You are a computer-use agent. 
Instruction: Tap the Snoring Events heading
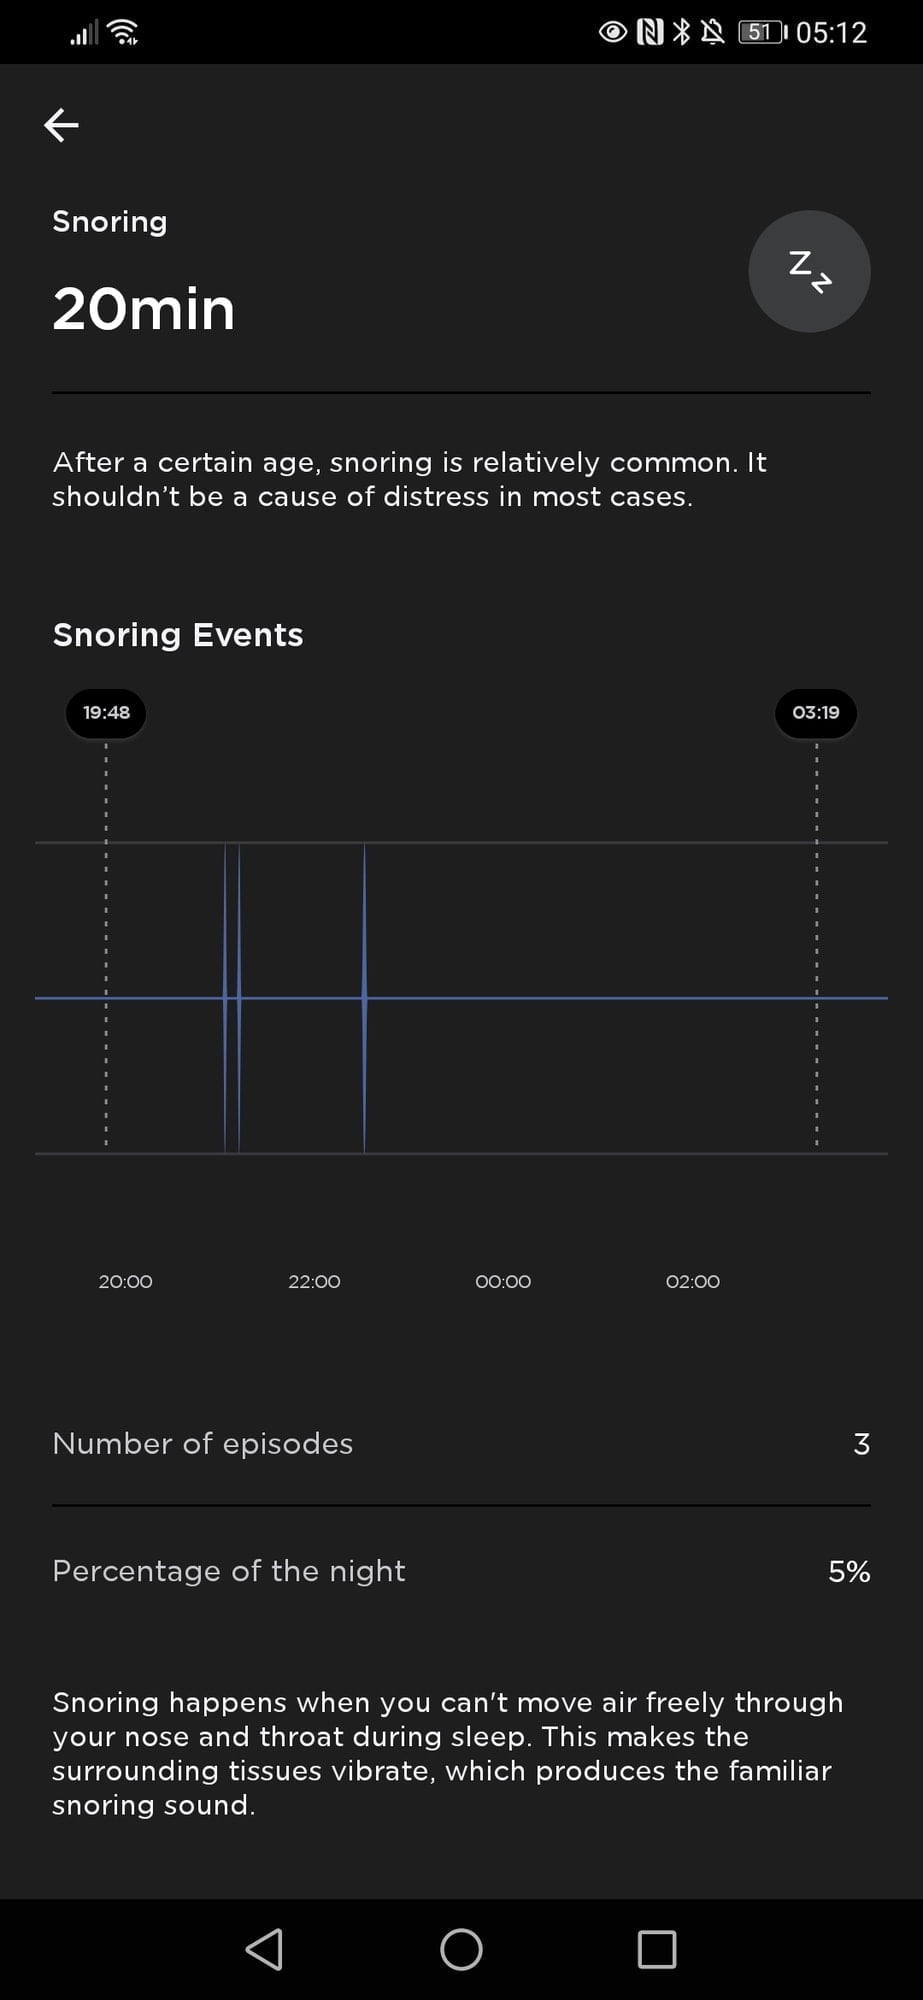178,635
